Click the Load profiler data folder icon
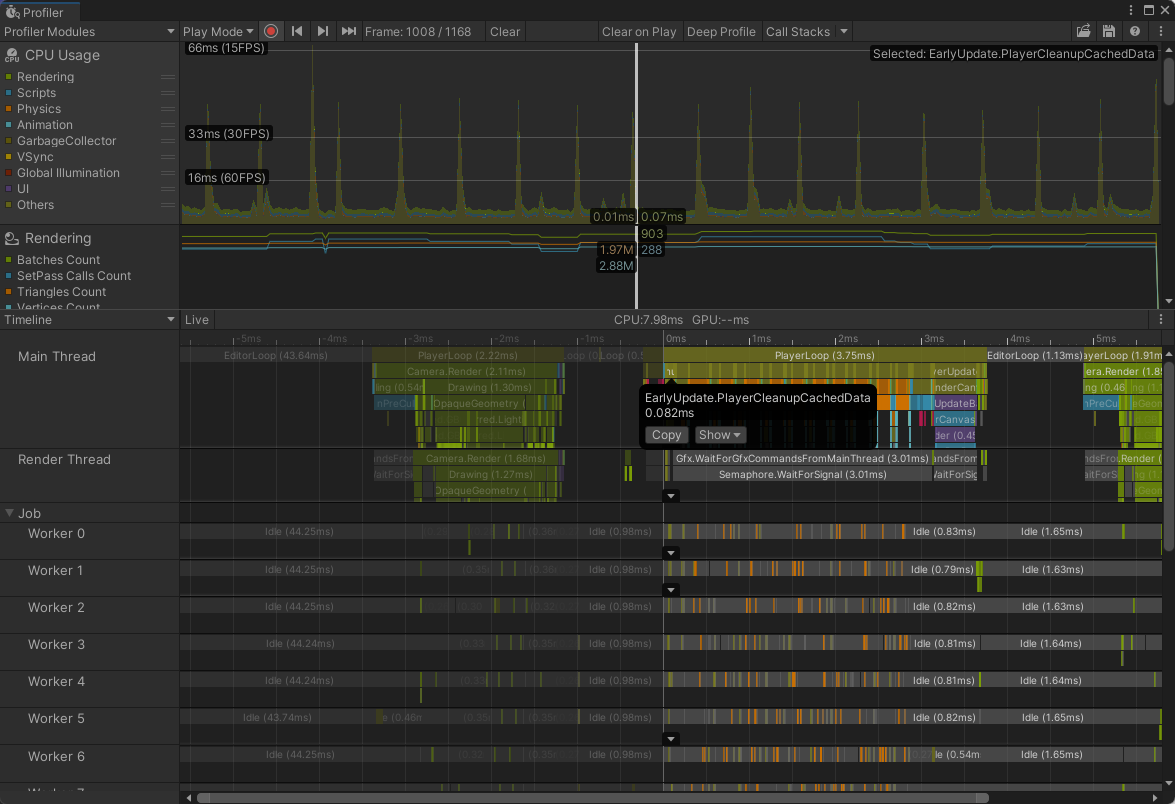 click(1083, 32)
